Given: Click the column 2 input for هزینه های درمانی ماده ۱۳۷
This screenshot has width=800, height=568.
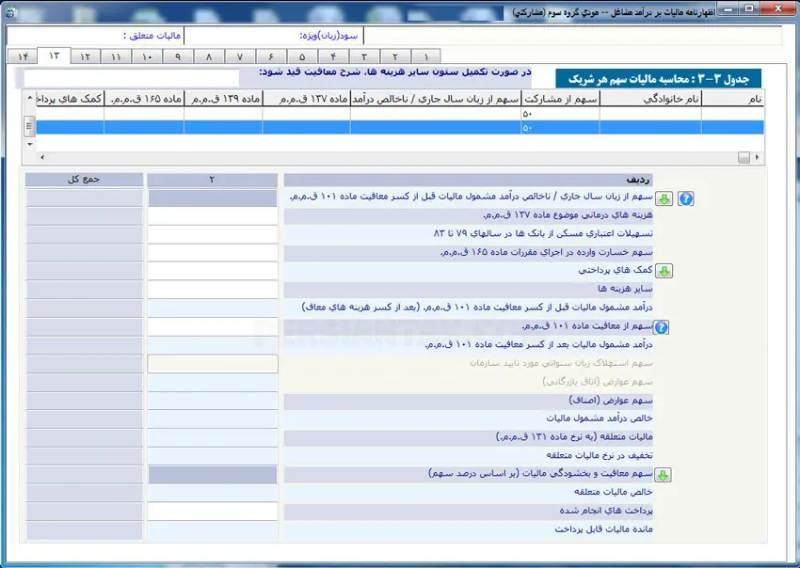Looking at the screenshot, I should [213, 216].
